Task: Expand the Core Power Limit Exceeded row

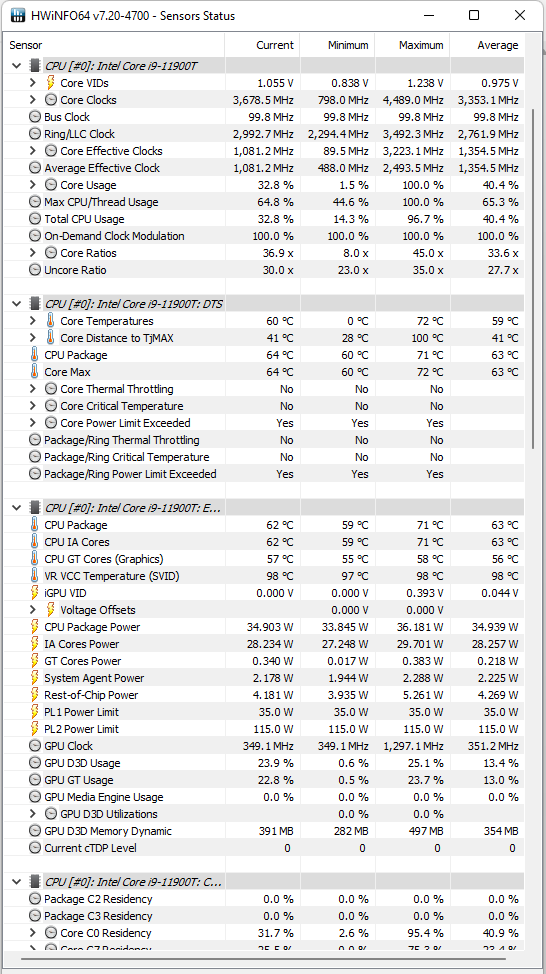Action: pyautogui.click(x=33, y=423)
